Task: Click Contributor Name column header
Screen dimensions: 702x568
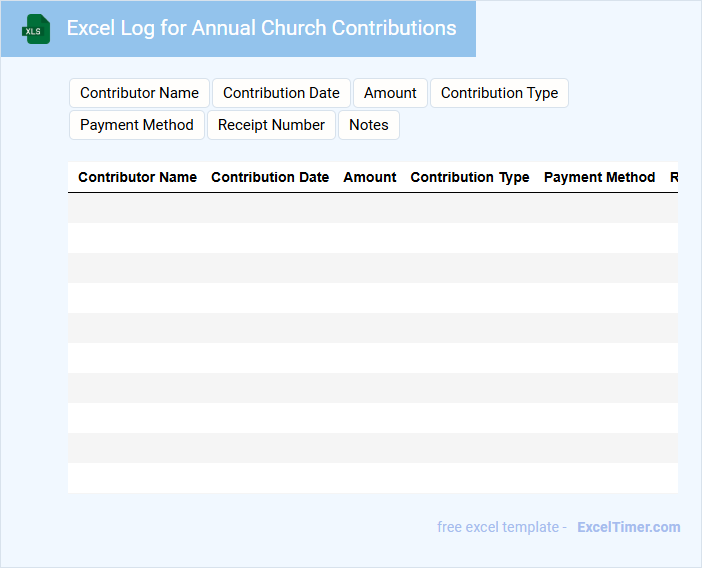Action: tap(137, 177)
